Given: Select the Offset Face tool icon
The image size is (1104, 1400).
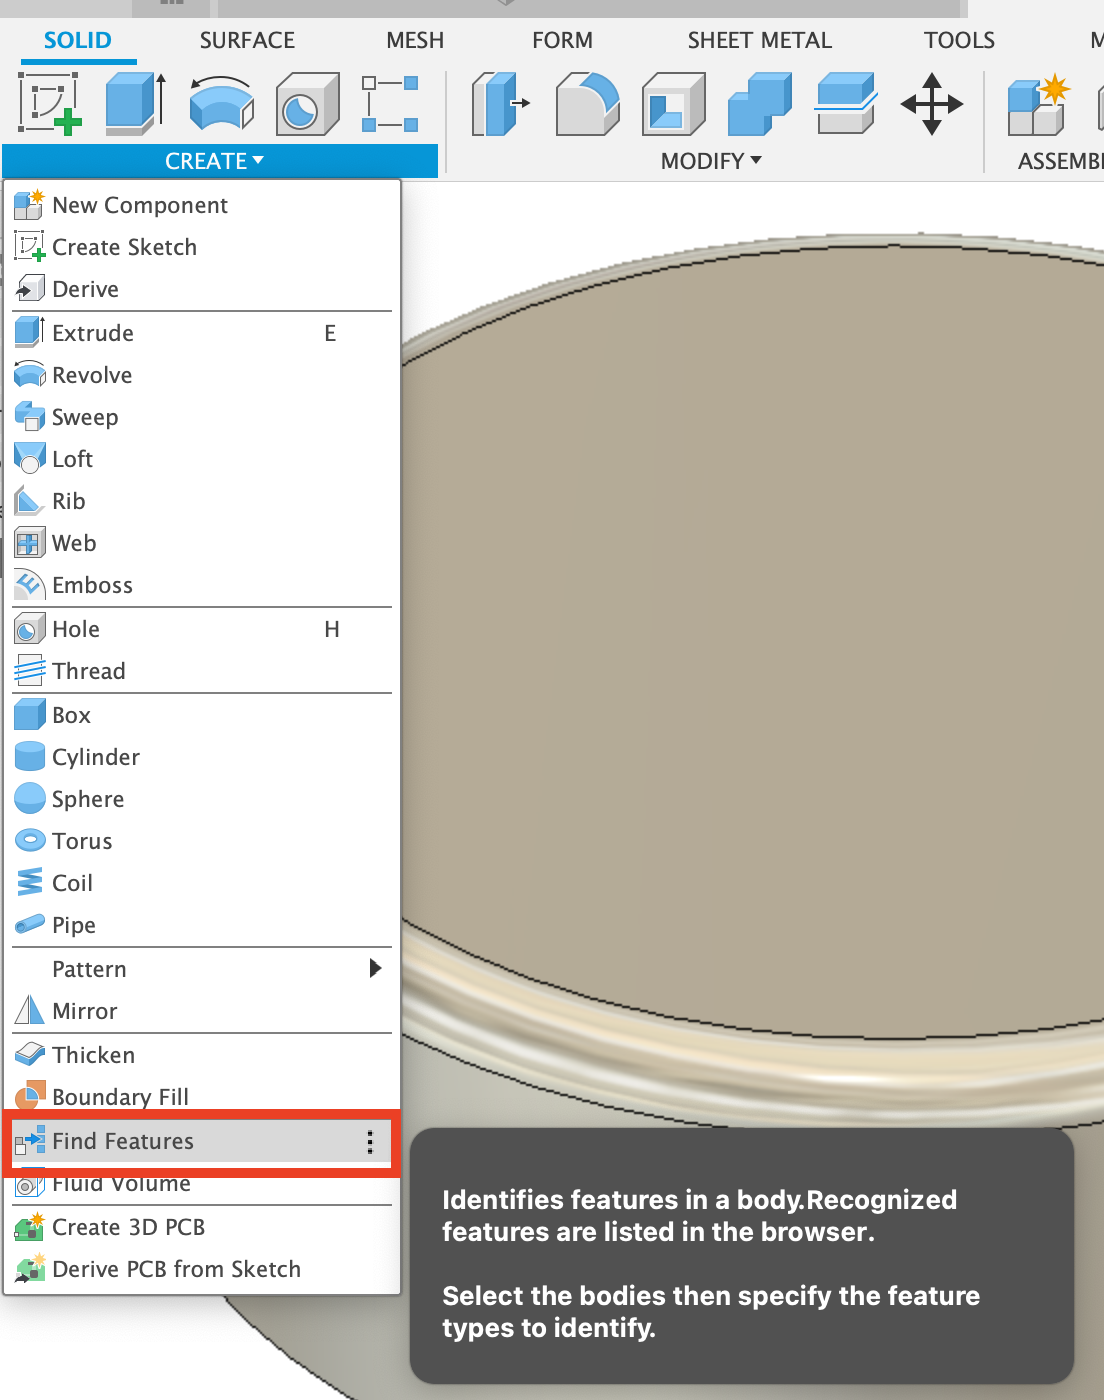Looking at the screenshot, I should click(843, 103).
